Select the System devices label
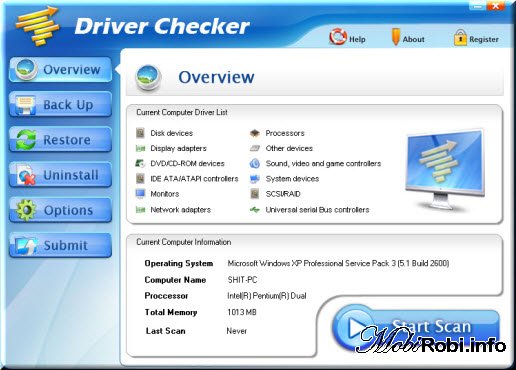This screenshot has width=516, height=370. [x=292, y=179]
